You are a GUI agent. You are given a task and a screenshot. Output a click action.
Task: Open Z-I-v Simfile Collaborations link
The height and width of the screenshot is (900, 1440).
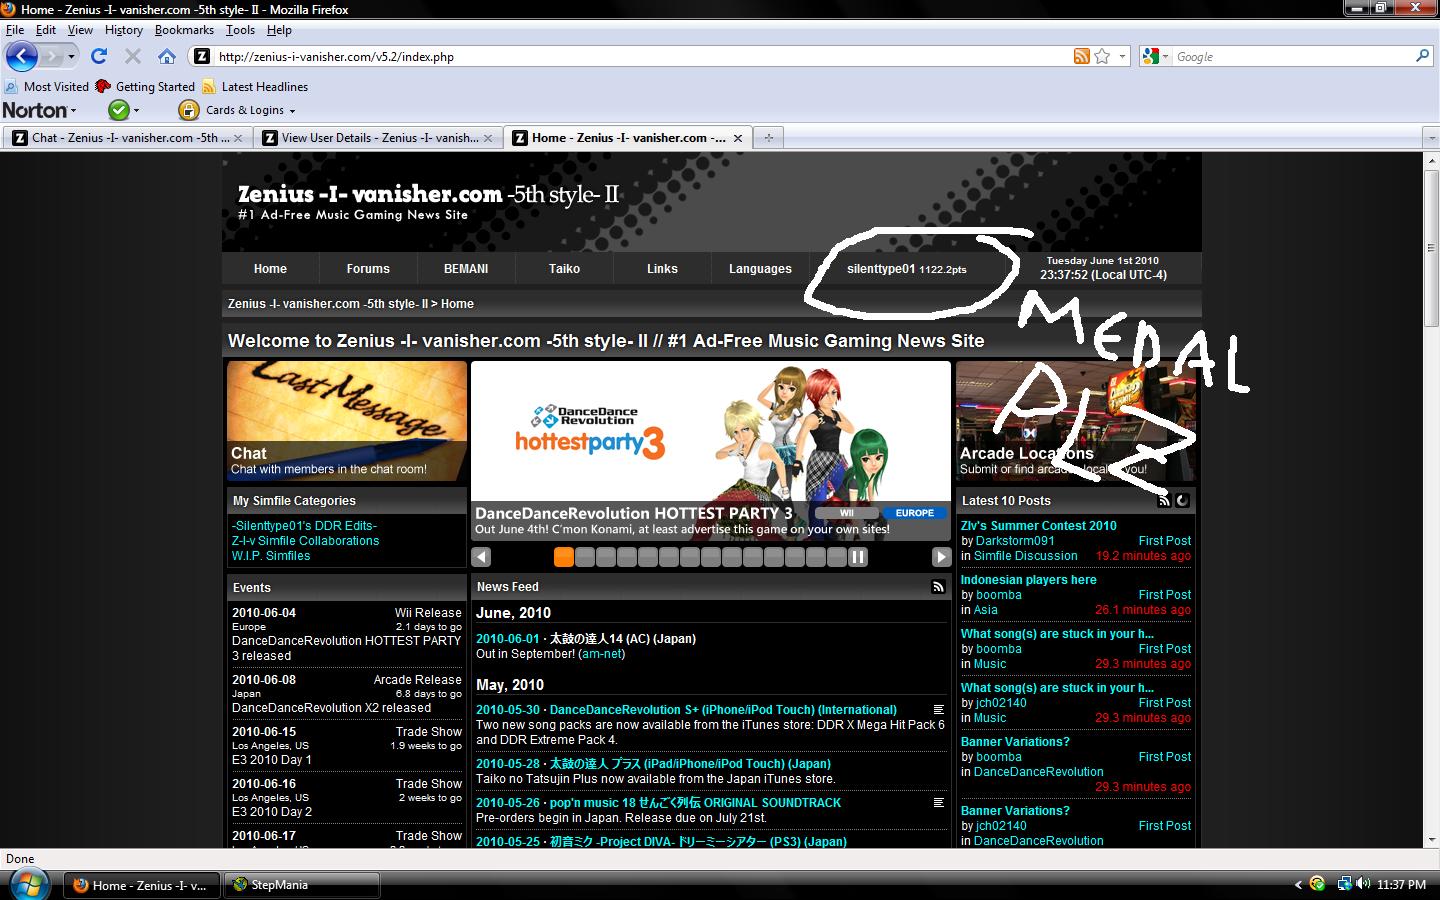[x=305, y=541]
